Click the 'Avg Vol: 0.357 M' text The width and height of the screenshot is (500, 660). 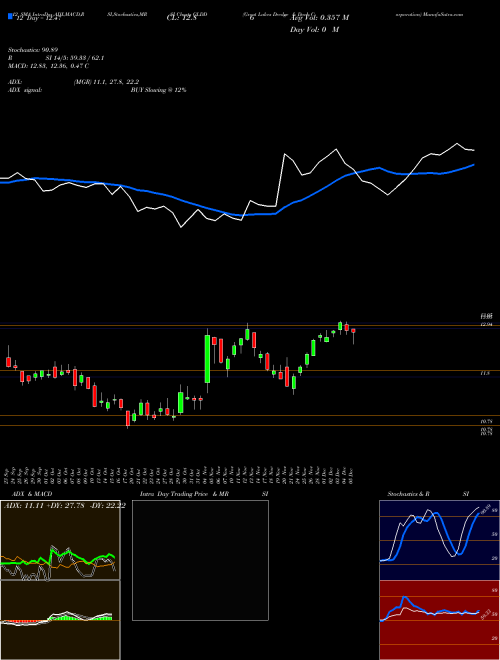[x=319, y=18]
